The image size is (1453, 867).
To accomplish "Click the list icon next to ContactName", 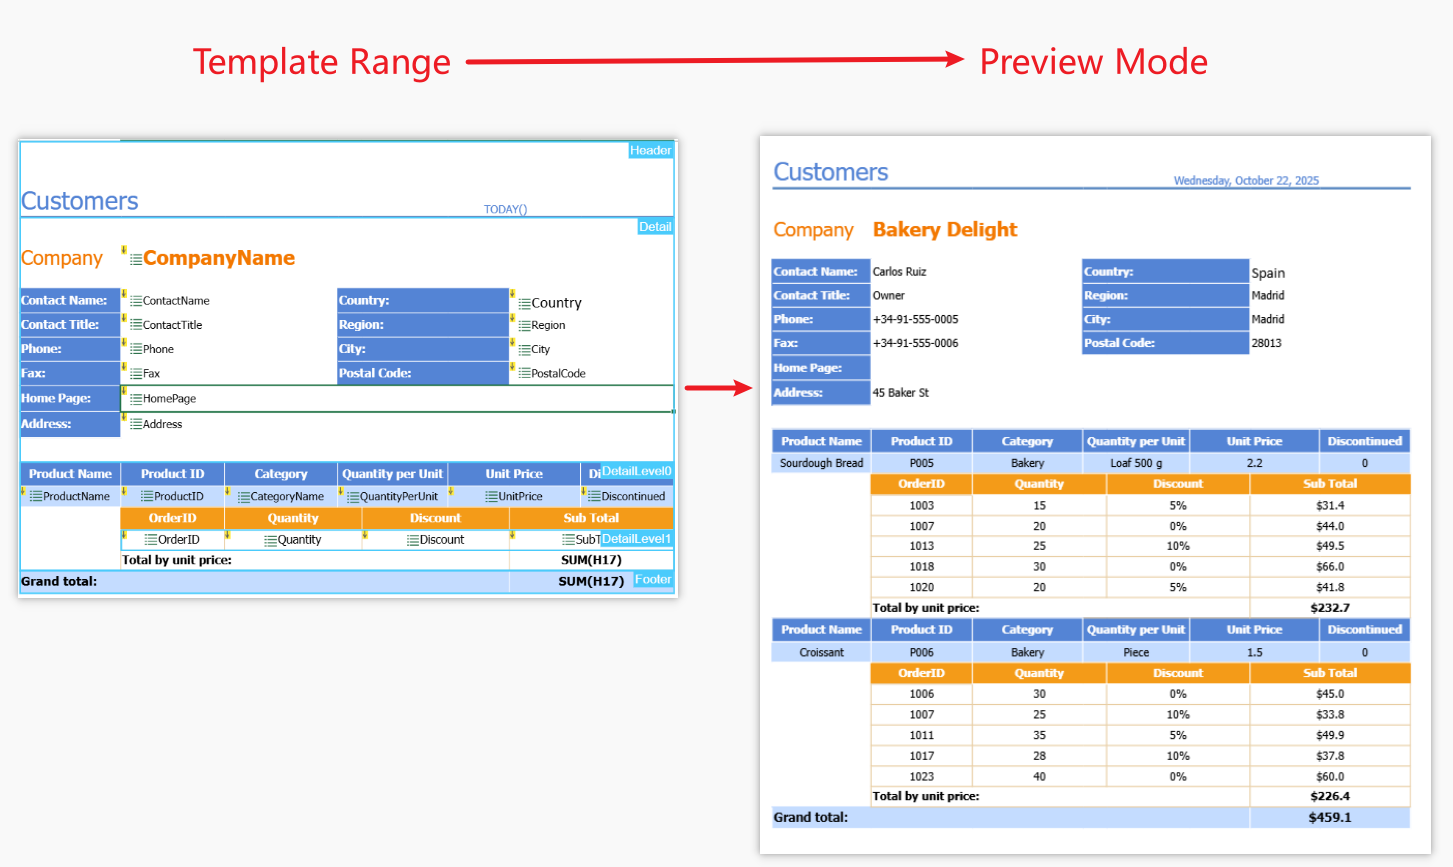I will (x=136, y=301).
